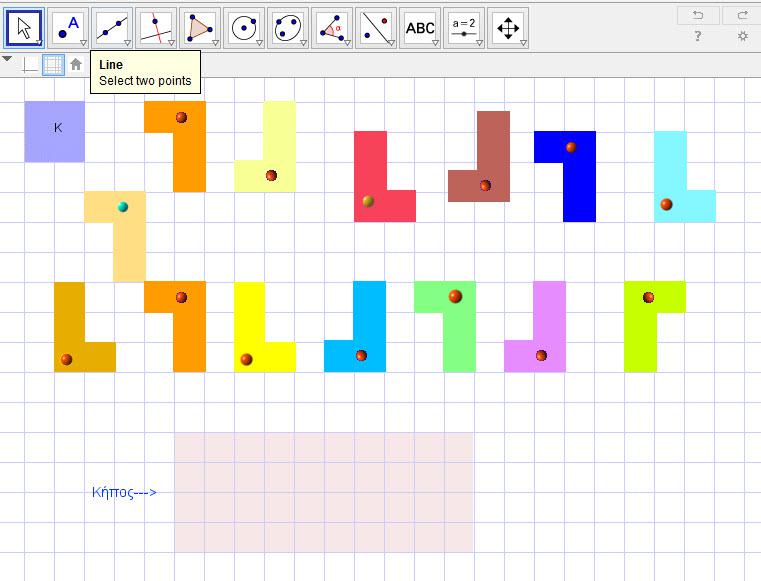761x581 pixels.
Task: Click the Undo arrow
Action: (x=698, y=15)
